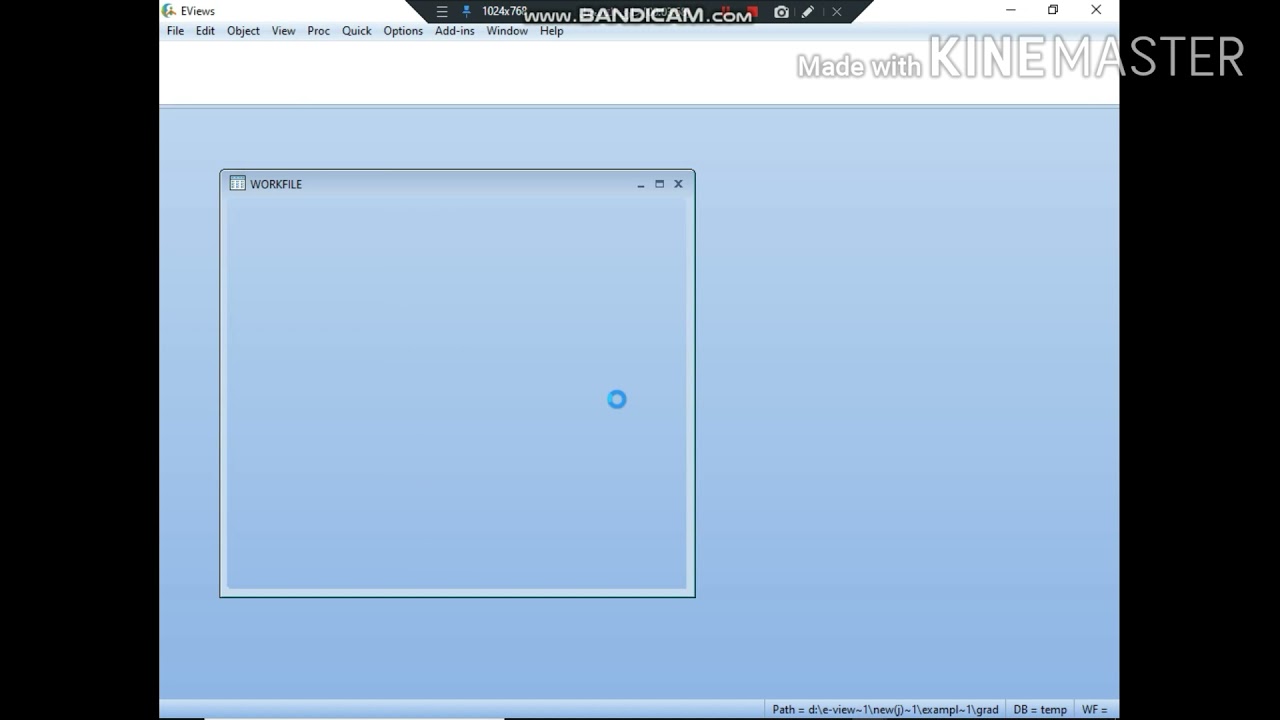This screenshot has width=1280, height=720.
Task: Close the WORKFILE window
Action: pyautogui.click(x=678, y=184)
